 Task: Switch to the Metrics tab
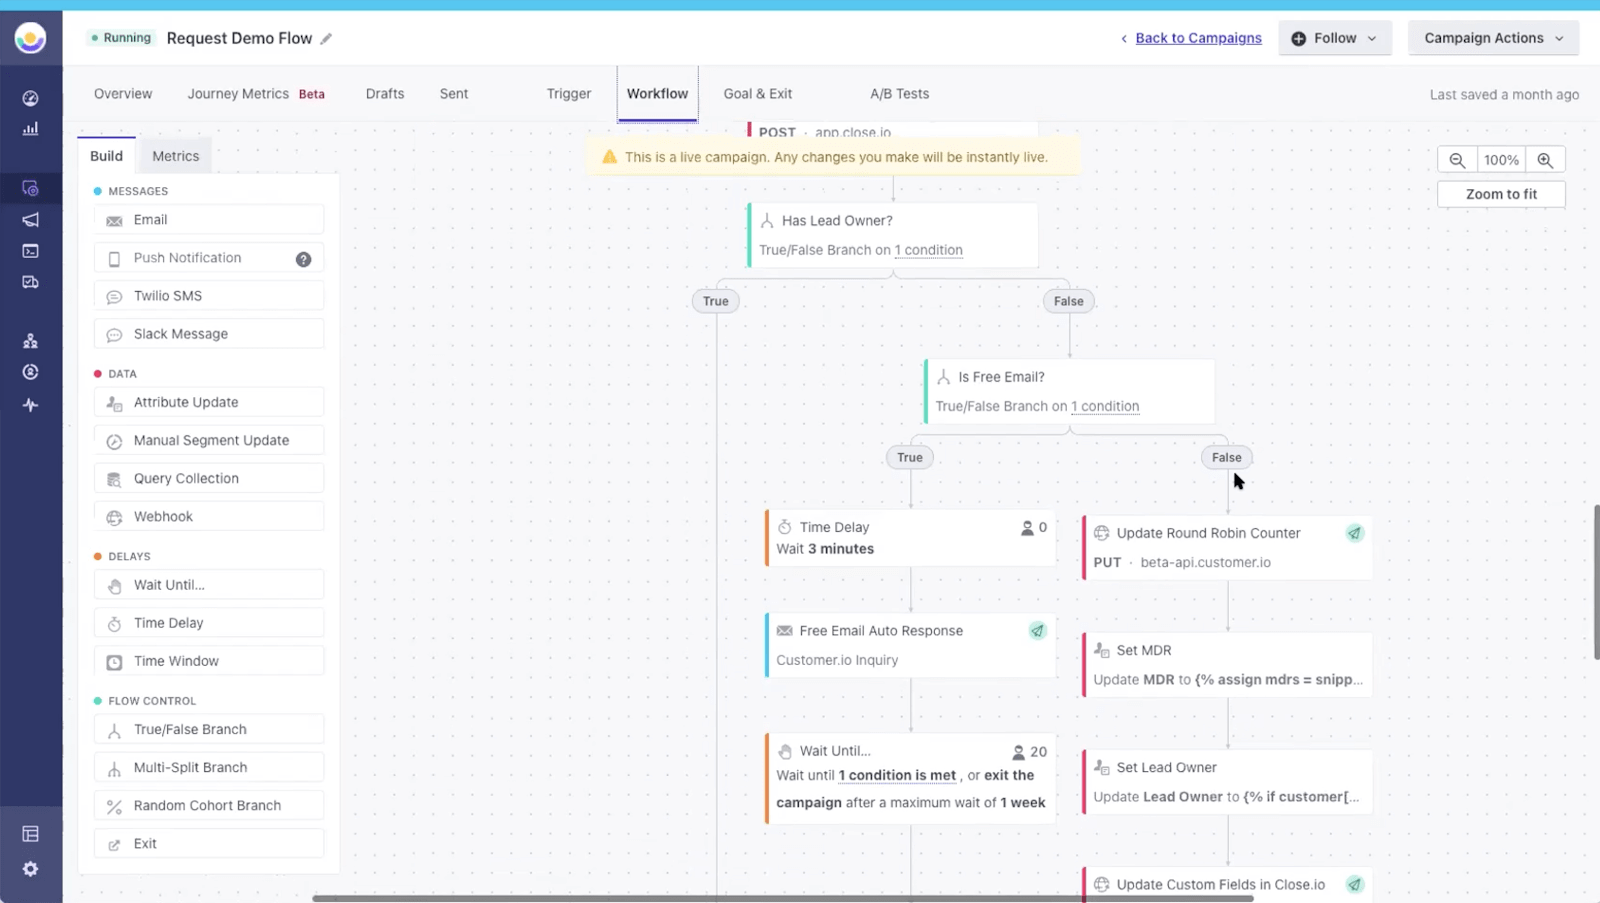175,155
